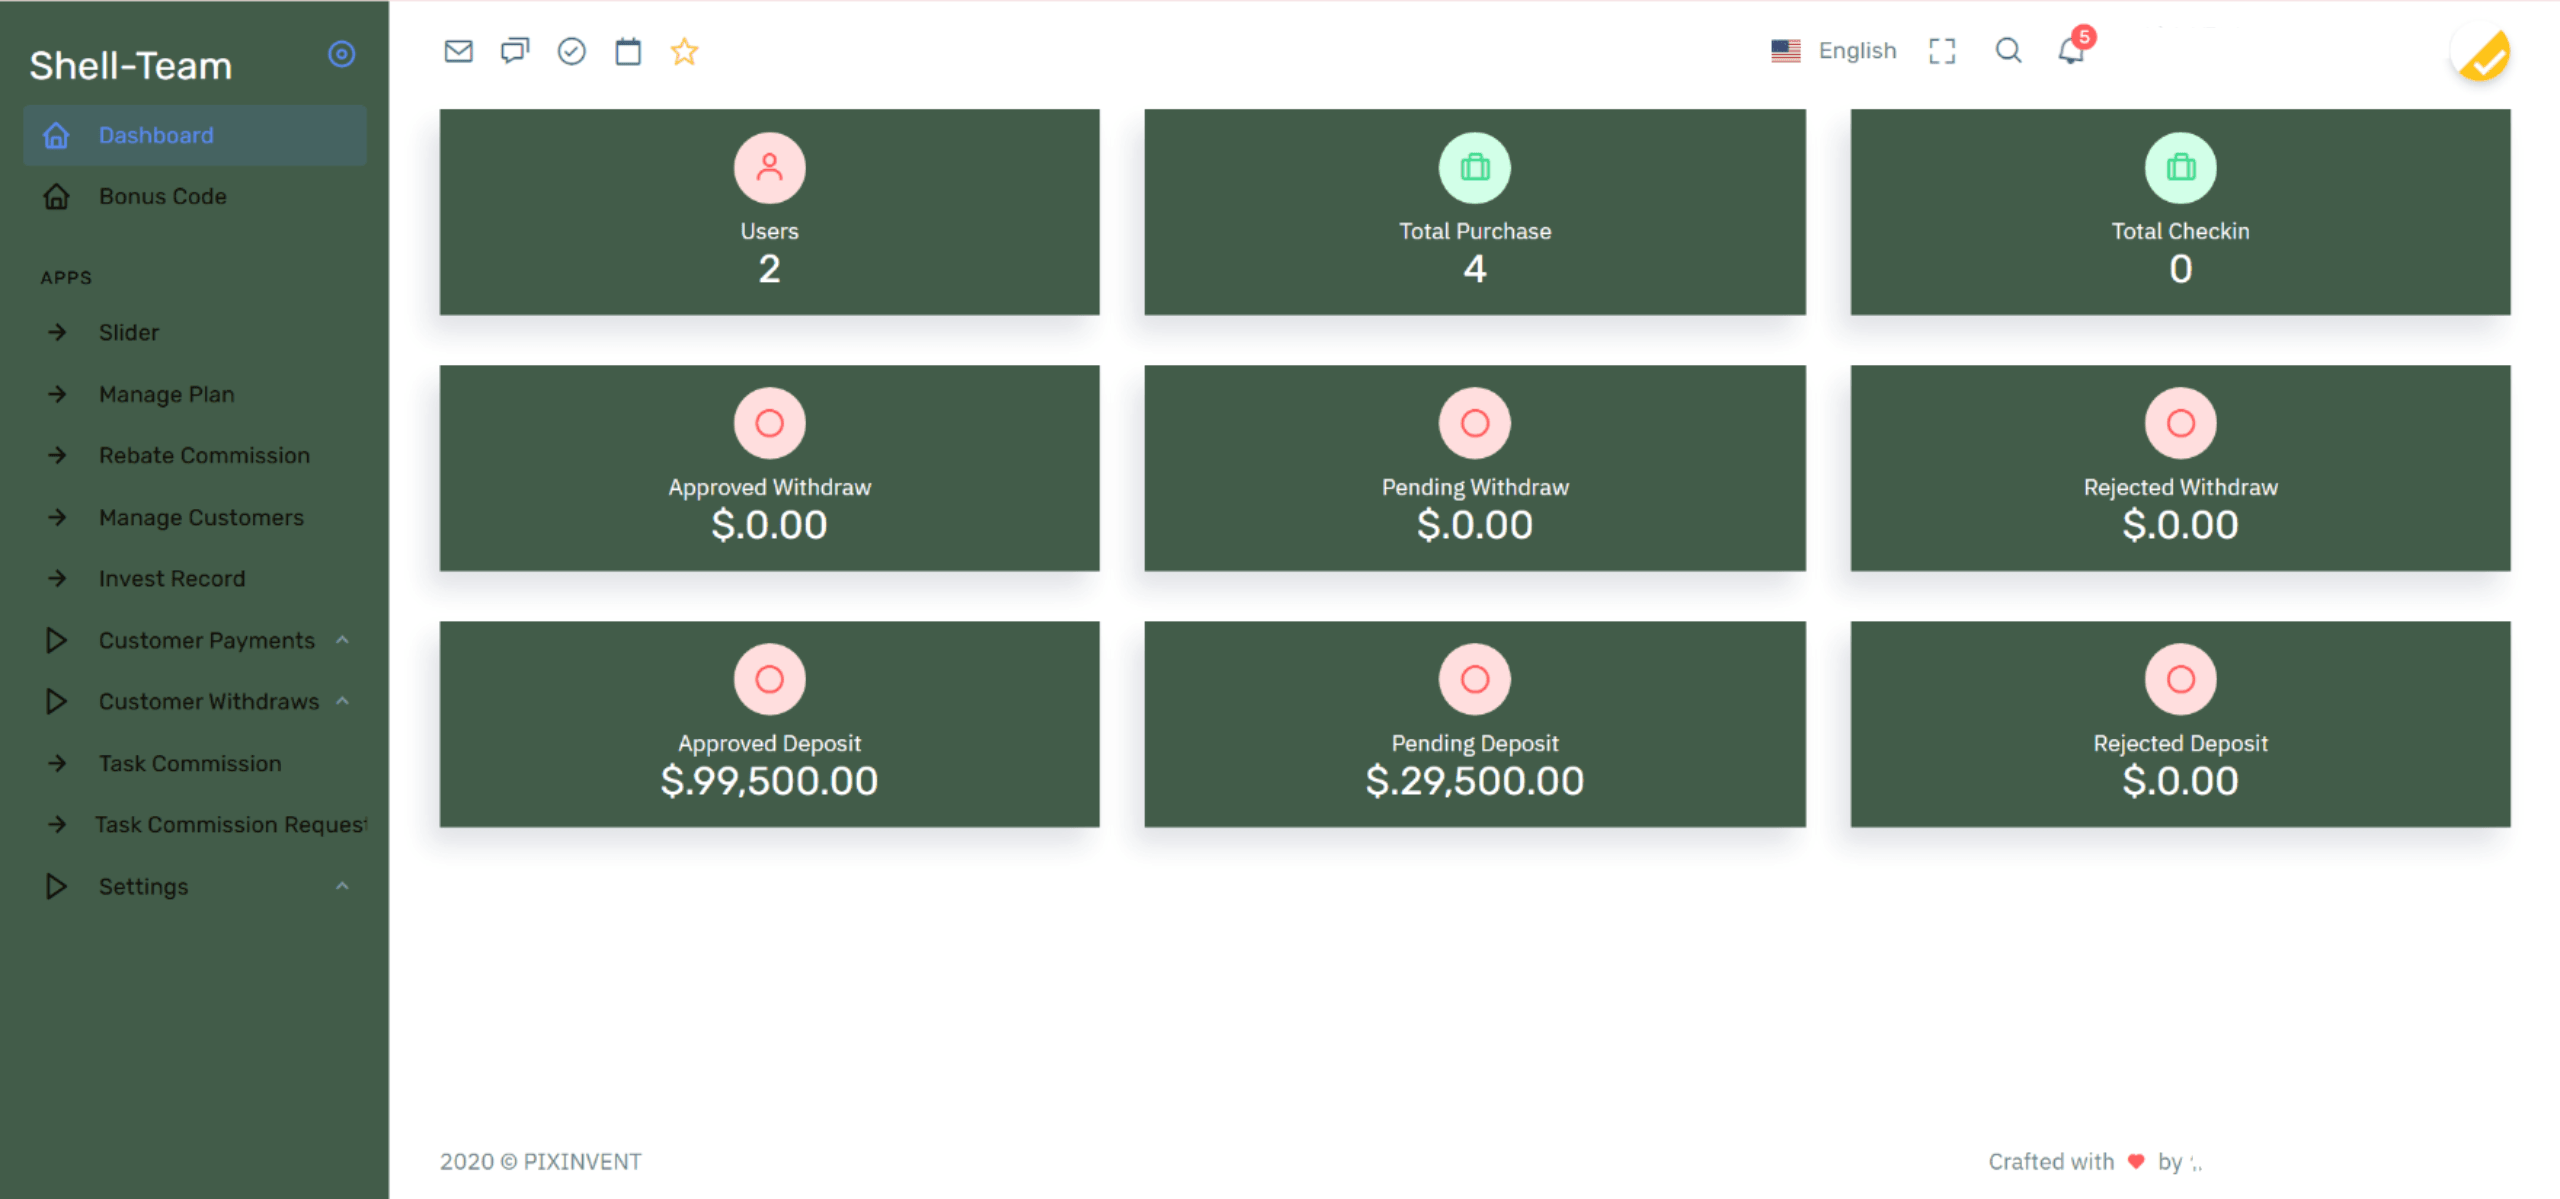This screenshot has width=2560, height=1199.
Task: Open notifications bell with 5 badge
Action: (2071, 50)
